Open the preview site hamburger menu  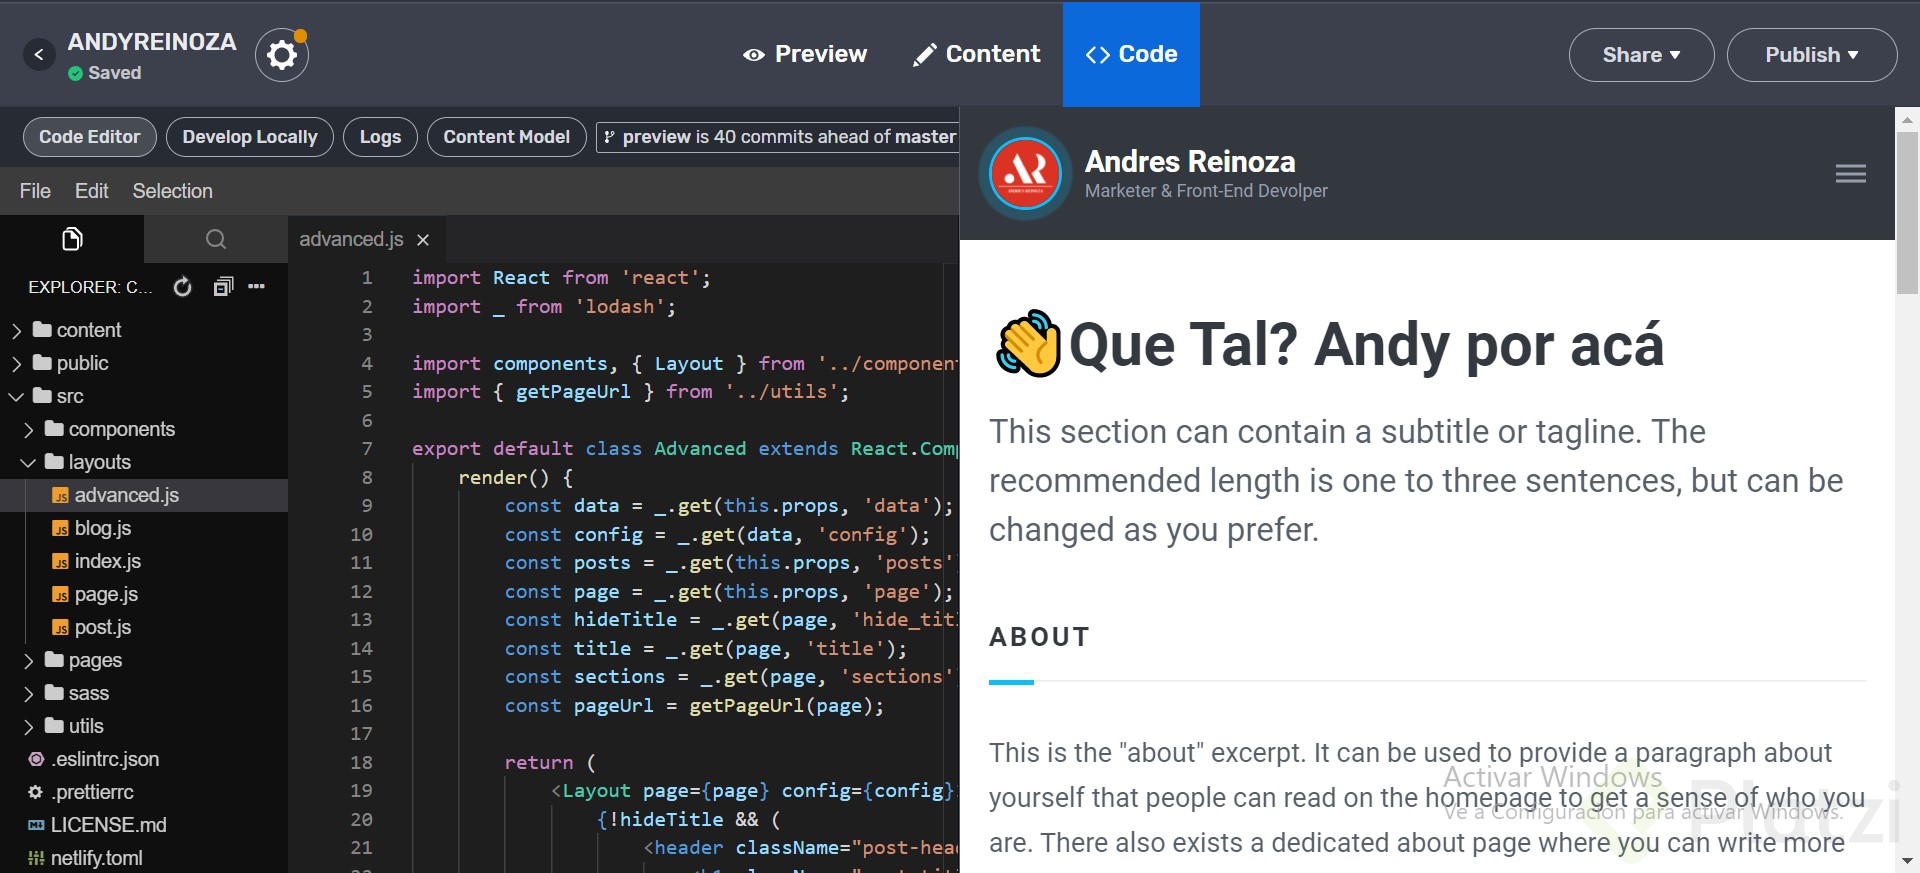1851,174
